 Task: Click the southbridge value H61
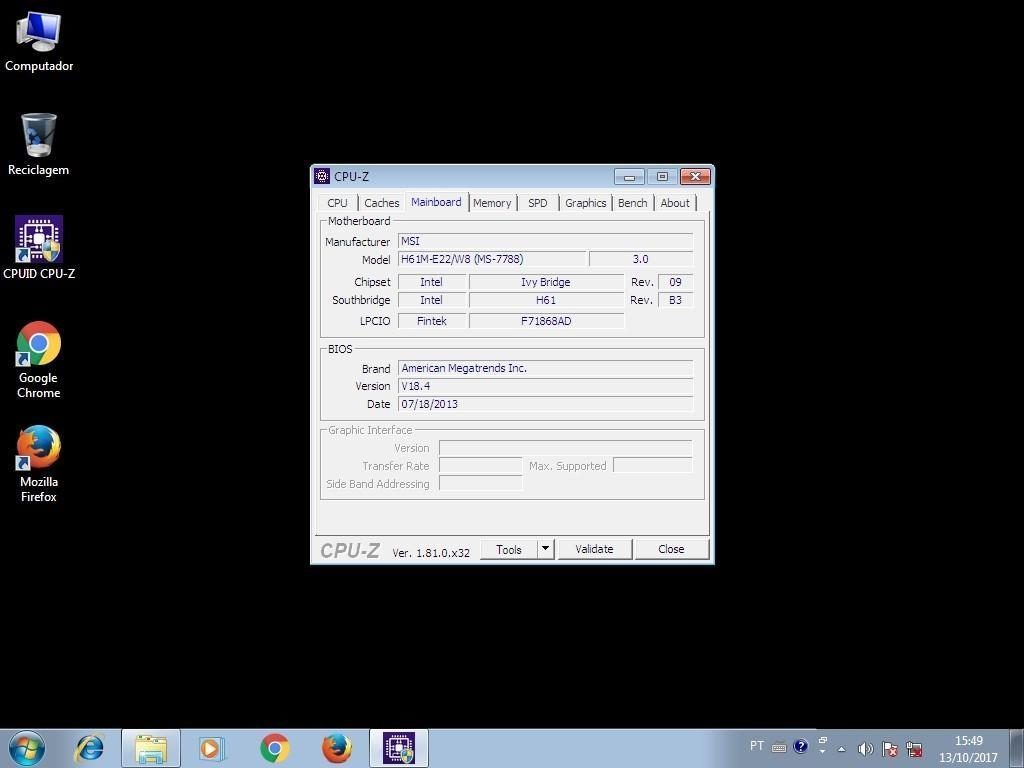coord(546,300)
